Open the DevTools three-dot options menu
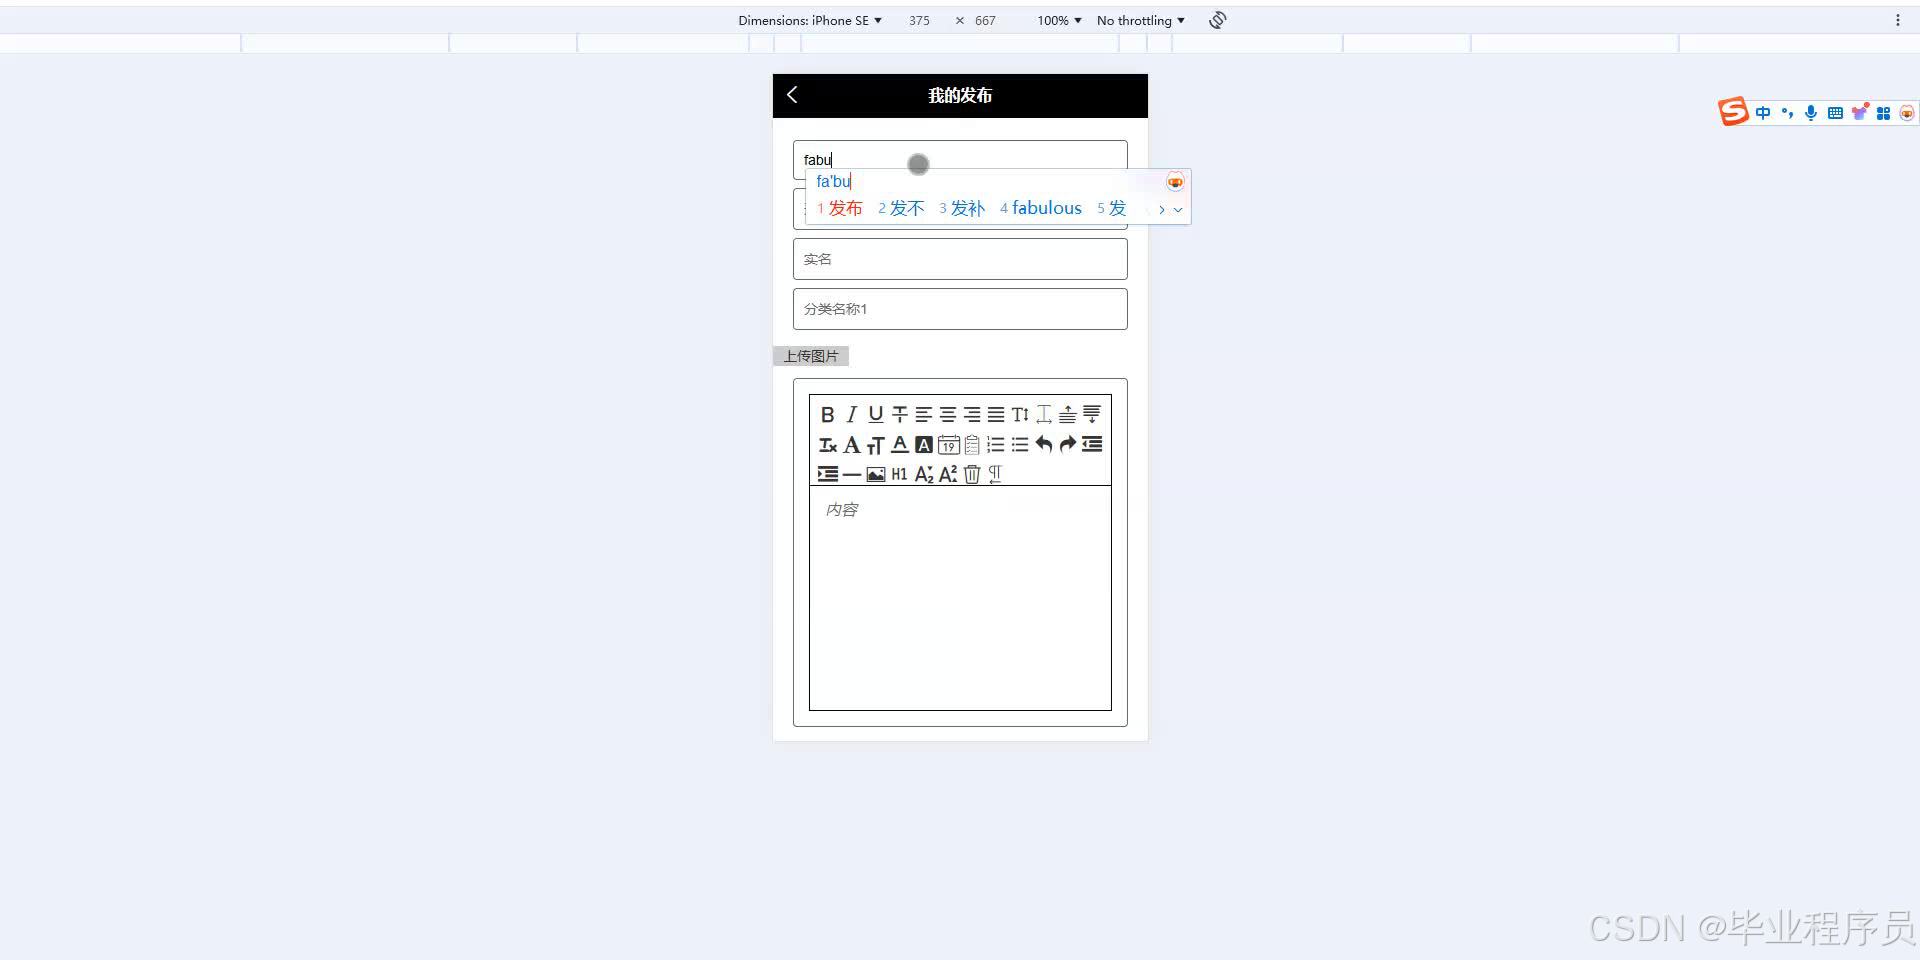 [x=1899, y=20]
